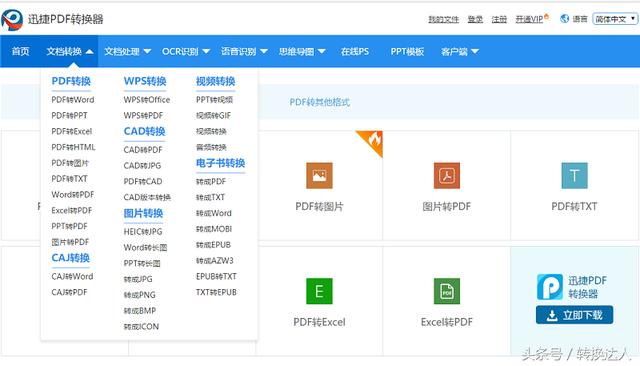Click the green PDF转Excel E icon

319,291
